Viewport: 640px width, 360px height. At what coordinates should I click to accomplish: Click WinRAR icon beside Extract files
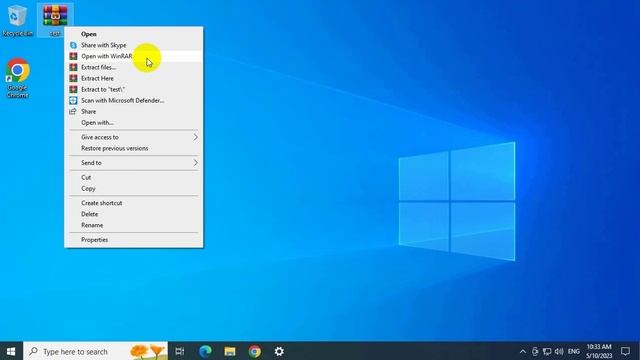pos(73,67)
